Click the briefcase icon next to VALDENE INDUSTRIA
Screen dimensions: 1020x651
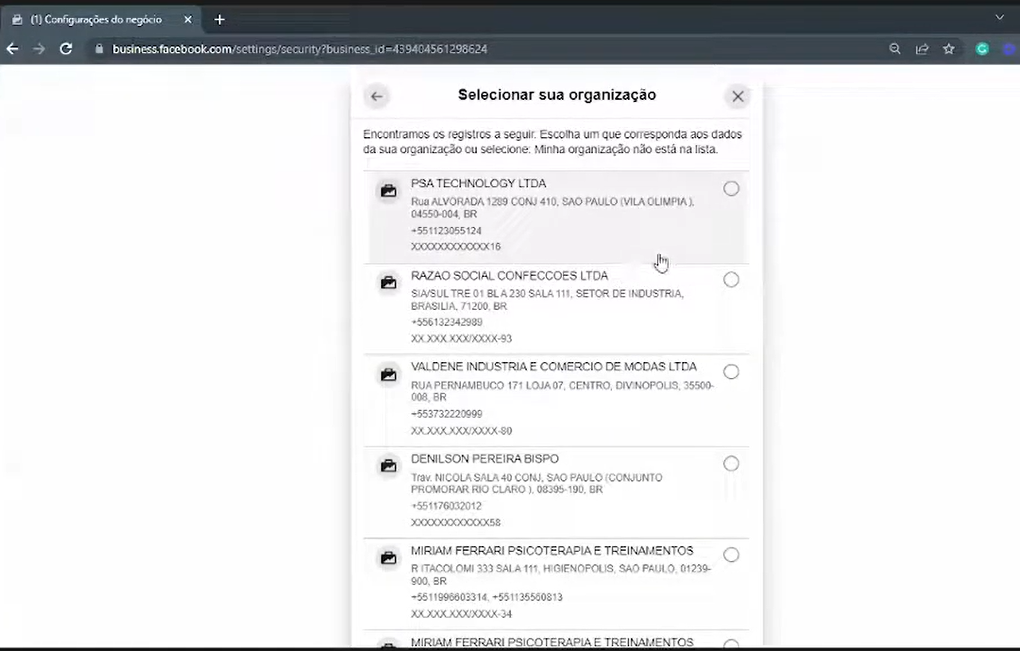(388, 375)
